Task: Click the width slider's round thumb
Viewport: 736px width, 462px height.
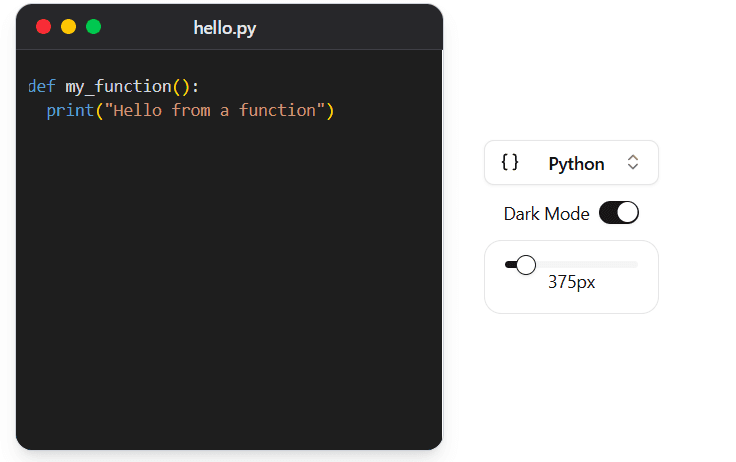Action: [x=526, y=264]
